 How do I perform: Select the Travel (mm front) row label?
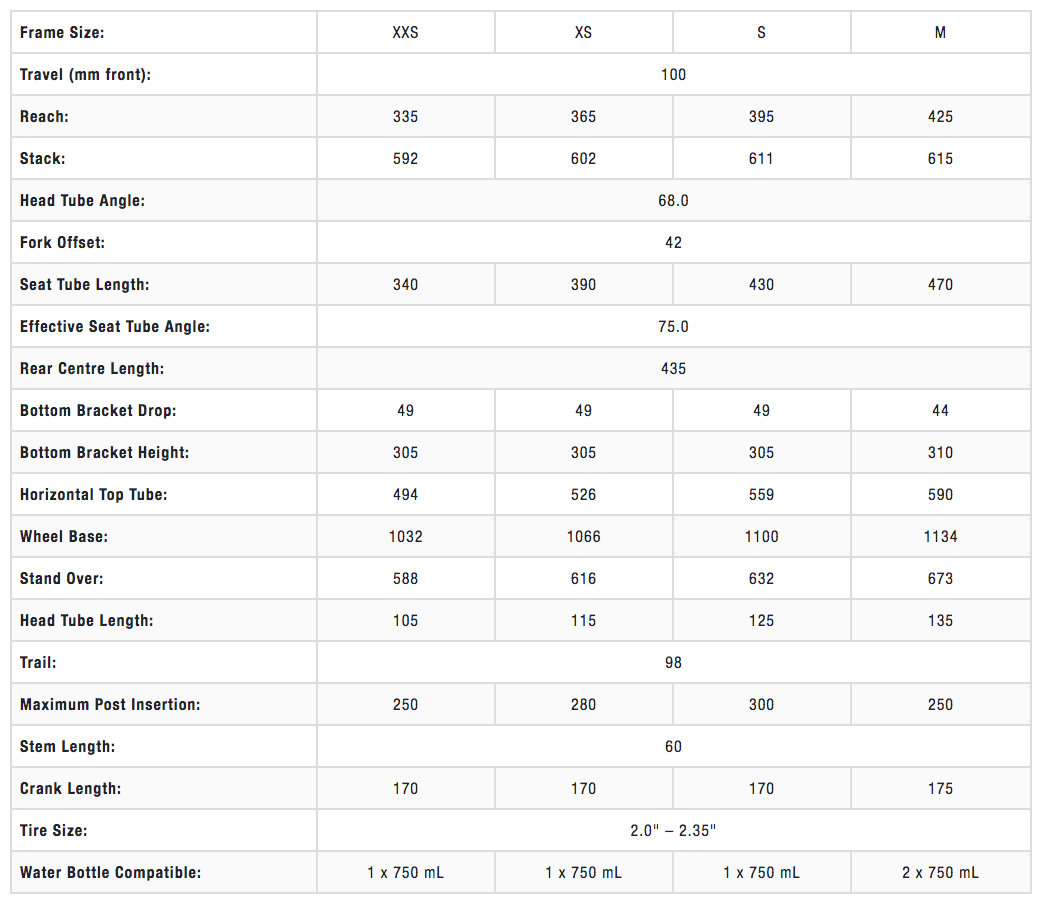point(86,74)
